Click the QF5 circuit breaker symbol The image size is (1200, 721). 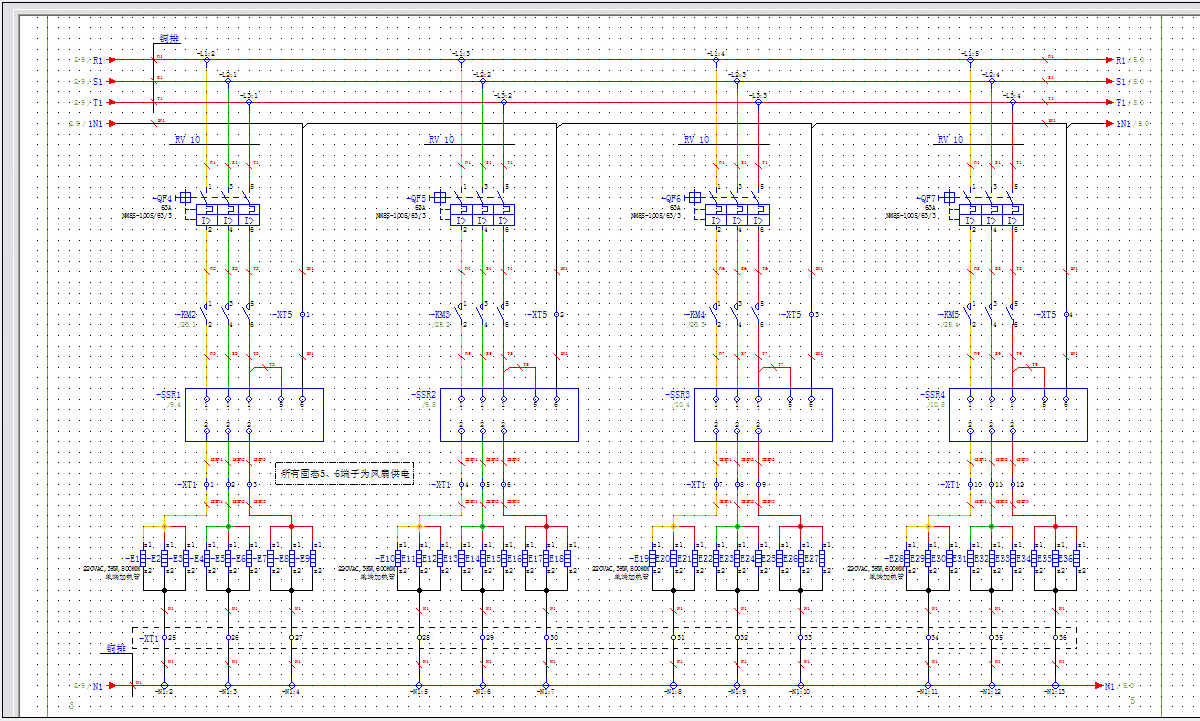coord(482,214)
